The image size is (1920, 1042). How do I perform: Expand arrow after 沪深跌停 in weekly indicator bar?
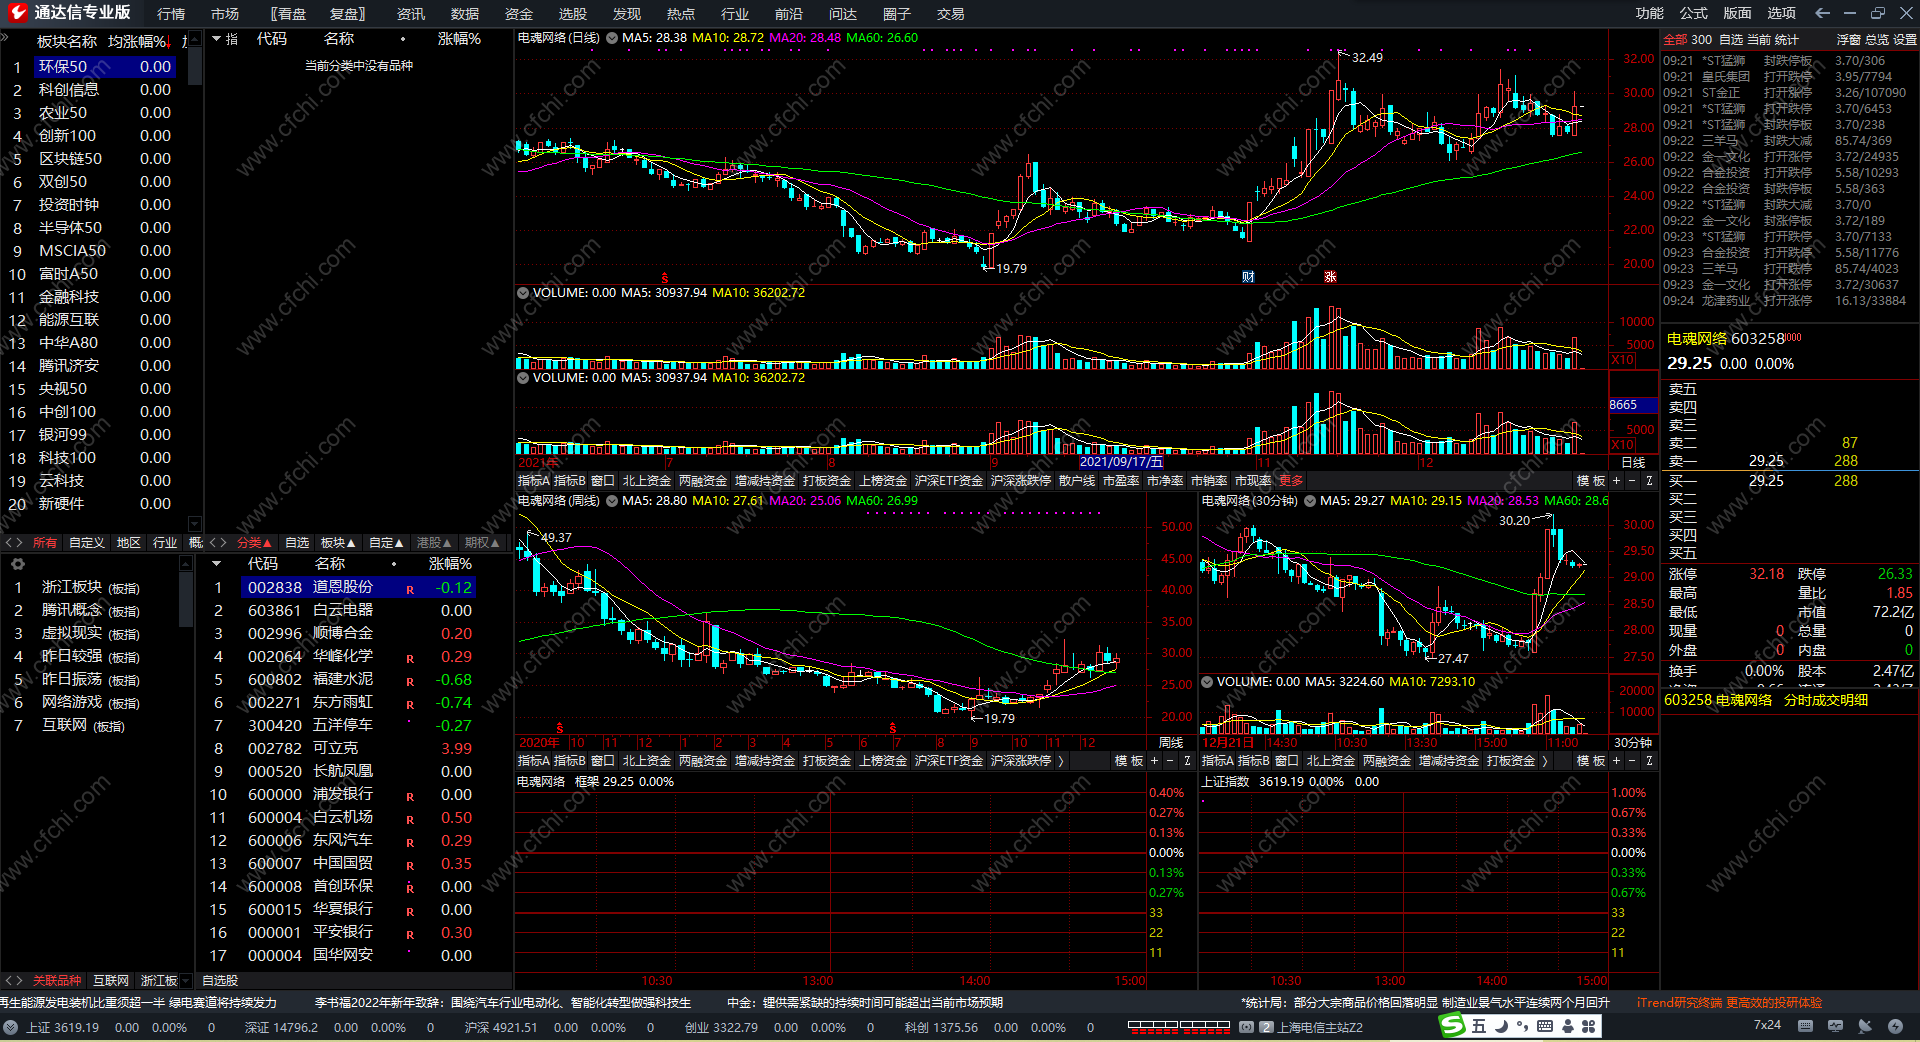(x=1061, y=761)
